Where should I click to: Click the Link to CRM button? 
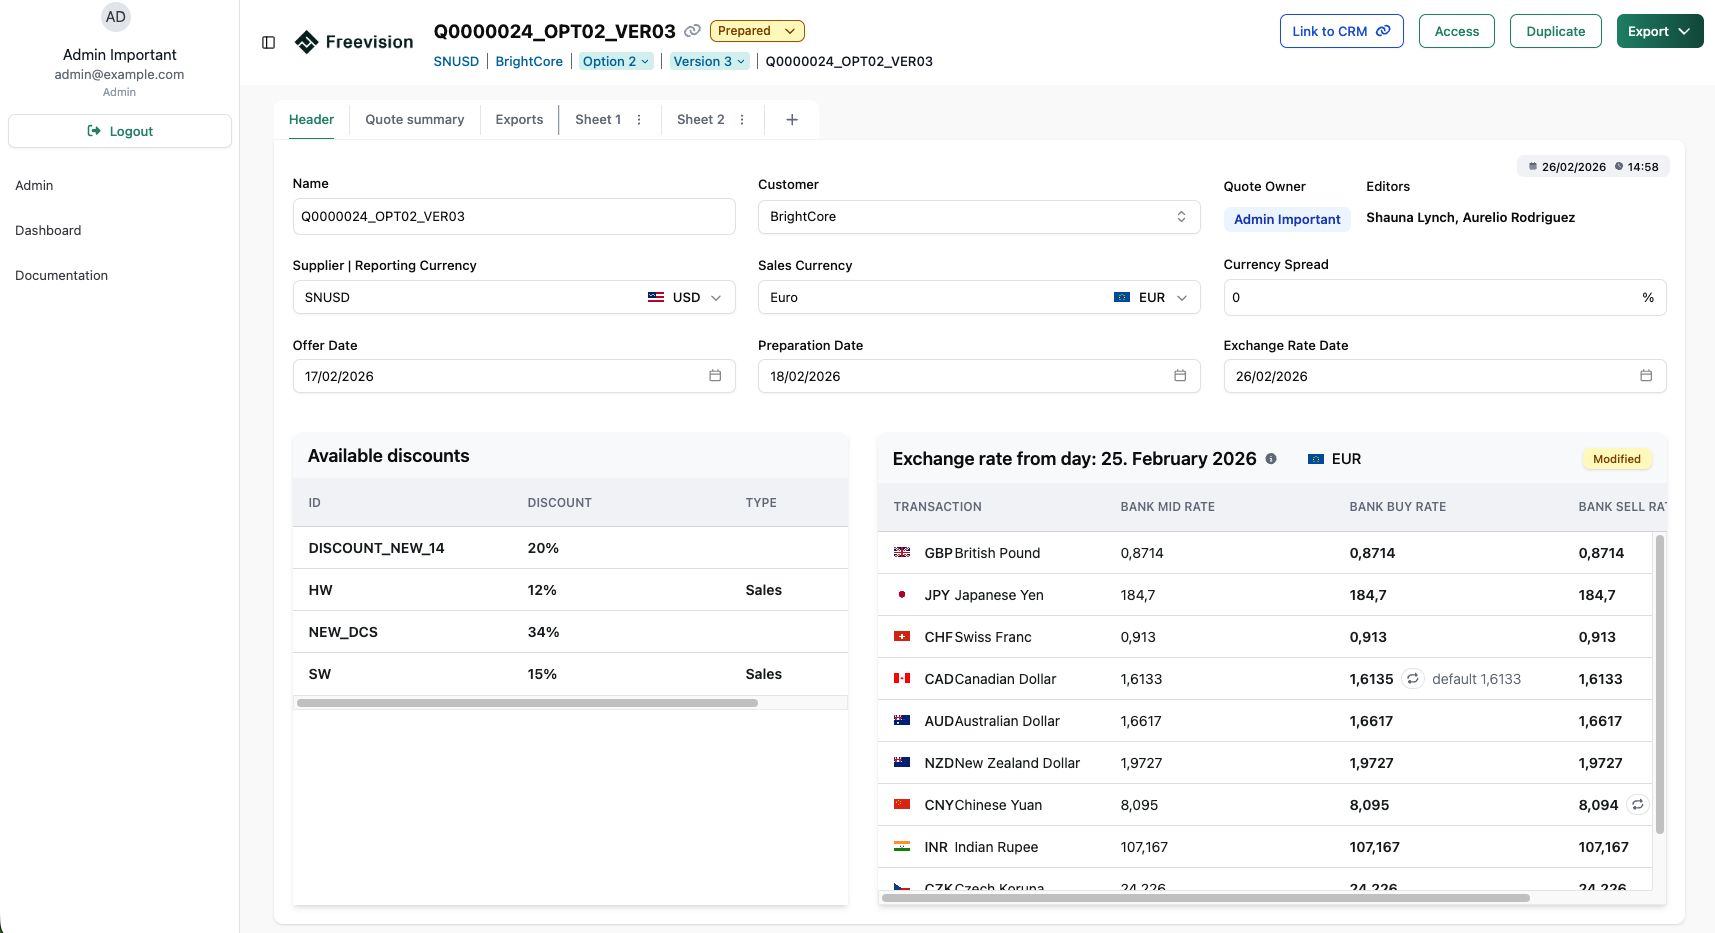click(1341, 31)
